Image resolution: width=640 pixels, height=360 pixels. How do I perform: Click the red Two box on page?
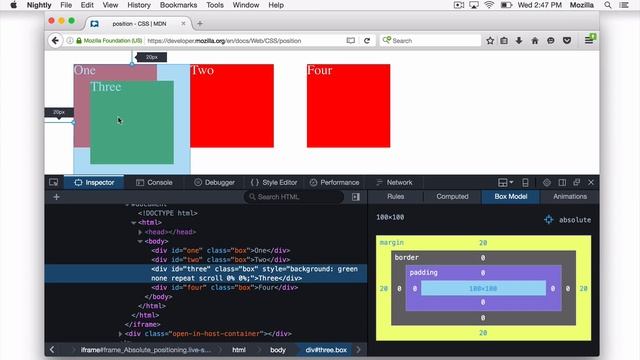point(232,106)
